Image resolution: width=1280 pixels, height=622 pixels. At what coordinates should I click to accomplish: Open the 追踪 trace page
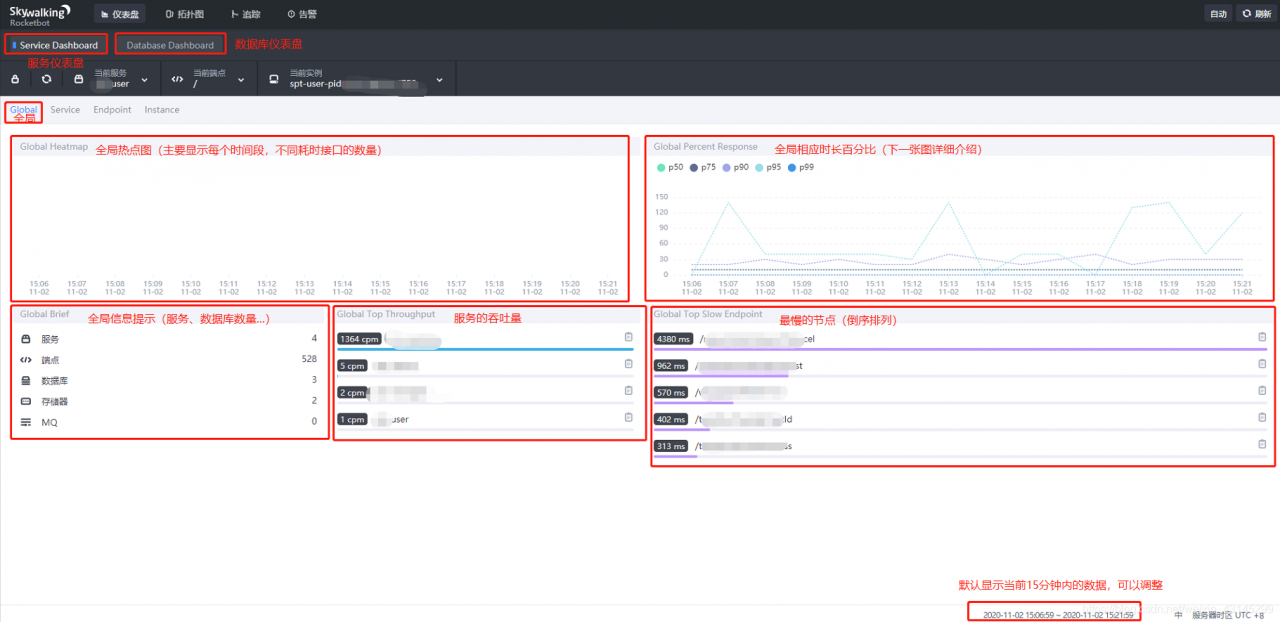coord(245,14)
